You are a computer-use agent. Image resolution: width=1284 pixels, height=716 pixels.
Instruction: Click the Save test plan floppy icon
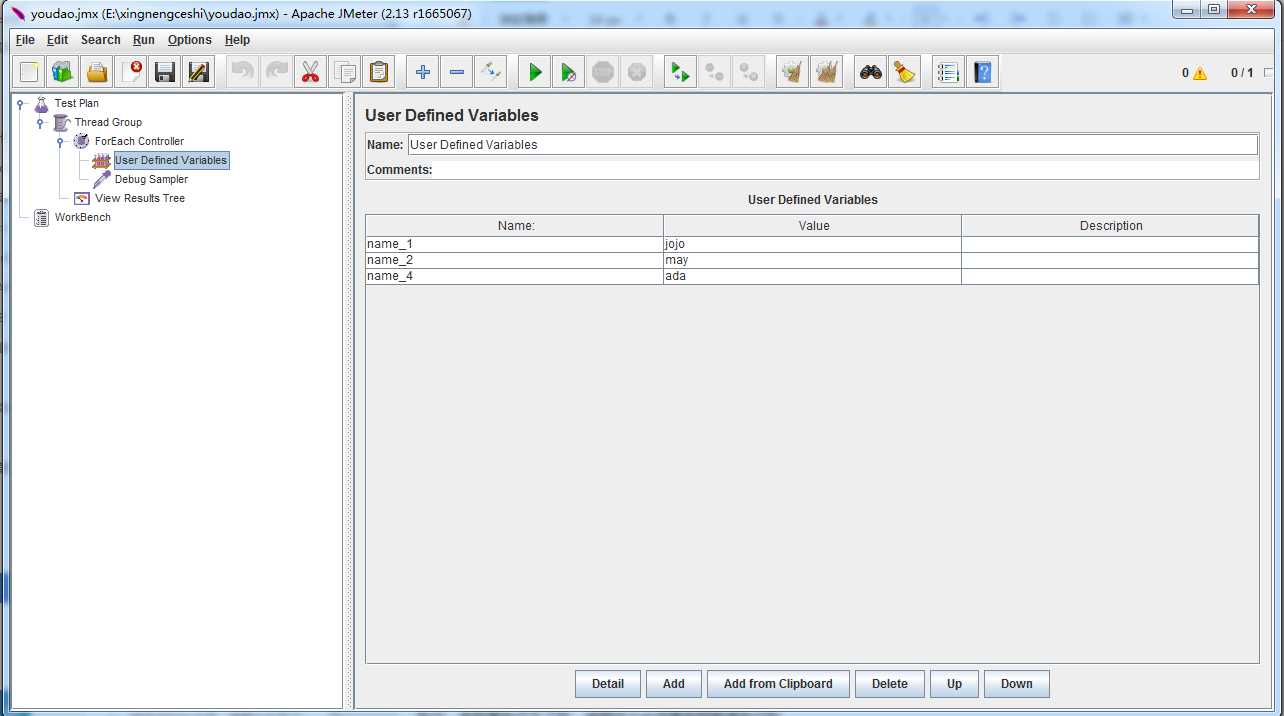[165, 72]
